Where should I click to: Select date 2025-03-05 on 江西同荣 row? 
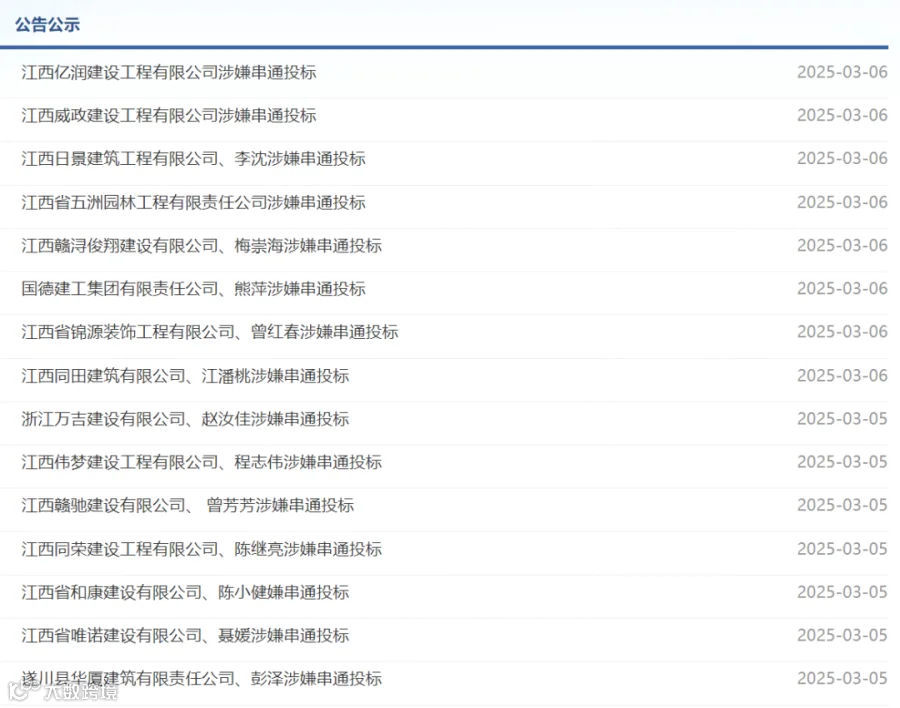point(842,549)
